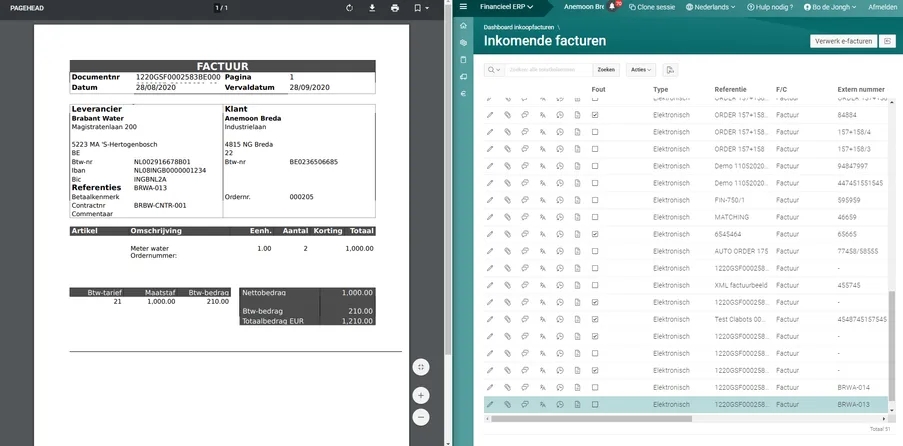Zoom in on the PDF
Image resolution: width=903 pixels, height=446 pixels.
coord(421,395)
